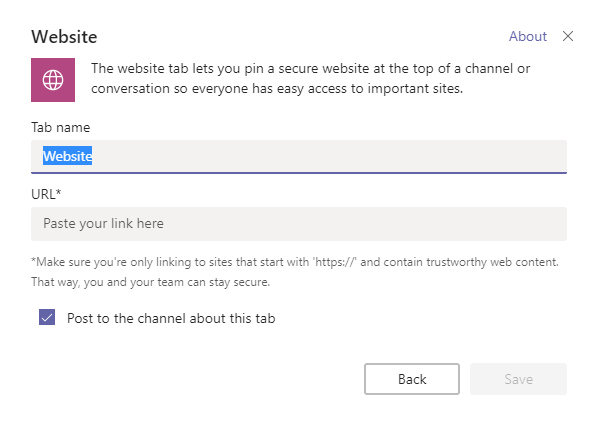Uncheck Post to the channel checkbox

pos(47,317)
